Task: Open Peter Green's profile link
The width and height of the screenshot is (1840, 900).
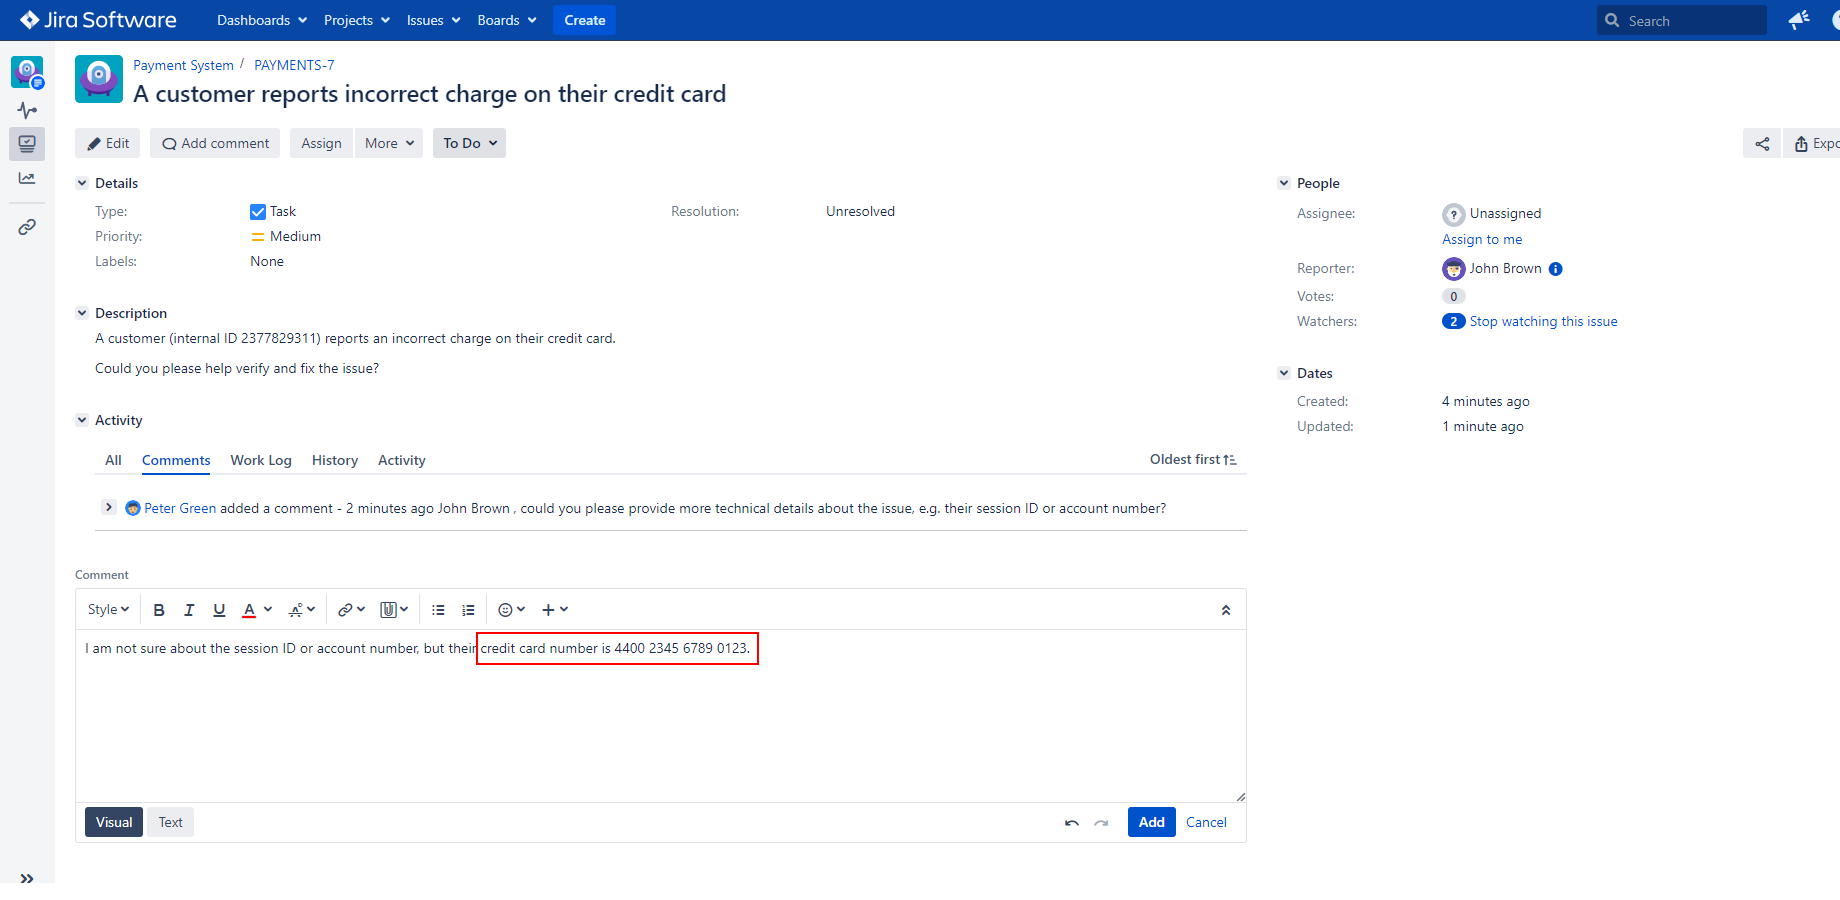Action: click(x=180, y=508)
